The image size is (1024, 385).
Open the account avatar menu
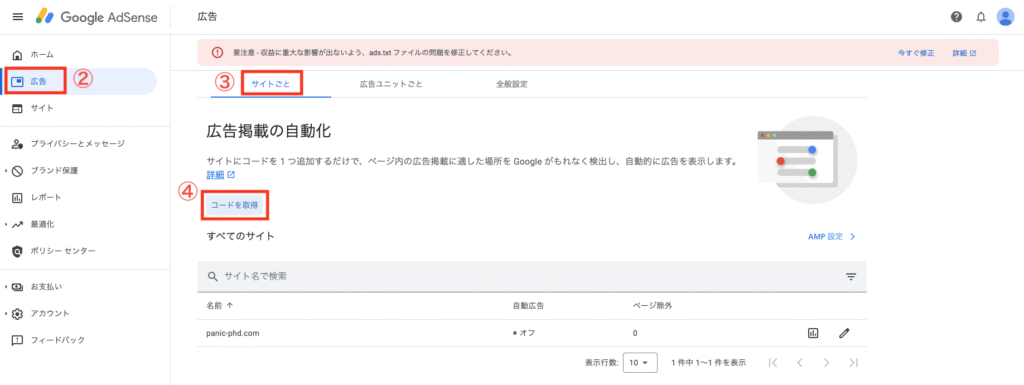click(x=1005, y=17)
